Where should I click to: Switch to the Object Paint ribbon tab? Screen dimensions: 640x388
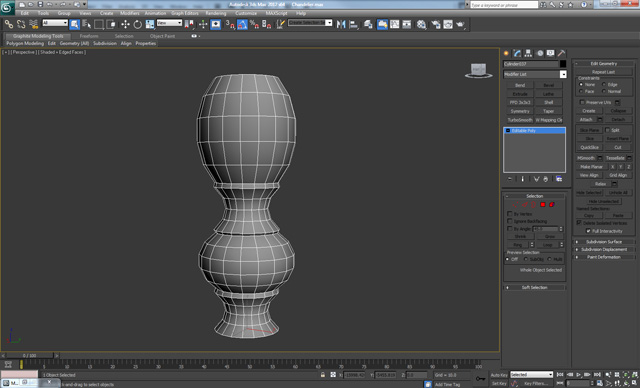point(162,36)
